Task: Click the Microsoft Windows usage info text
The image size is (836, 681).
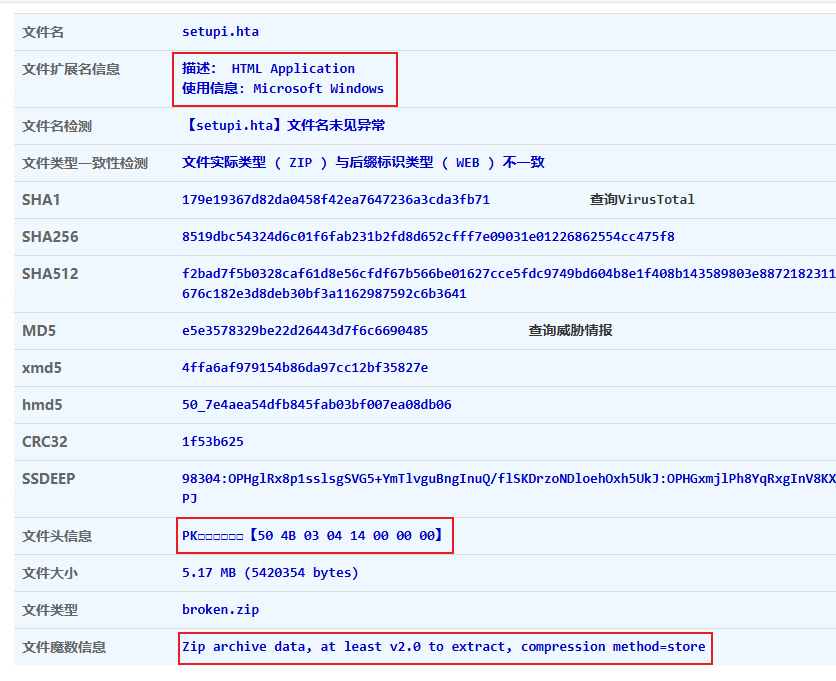Action: pos(318,89)
